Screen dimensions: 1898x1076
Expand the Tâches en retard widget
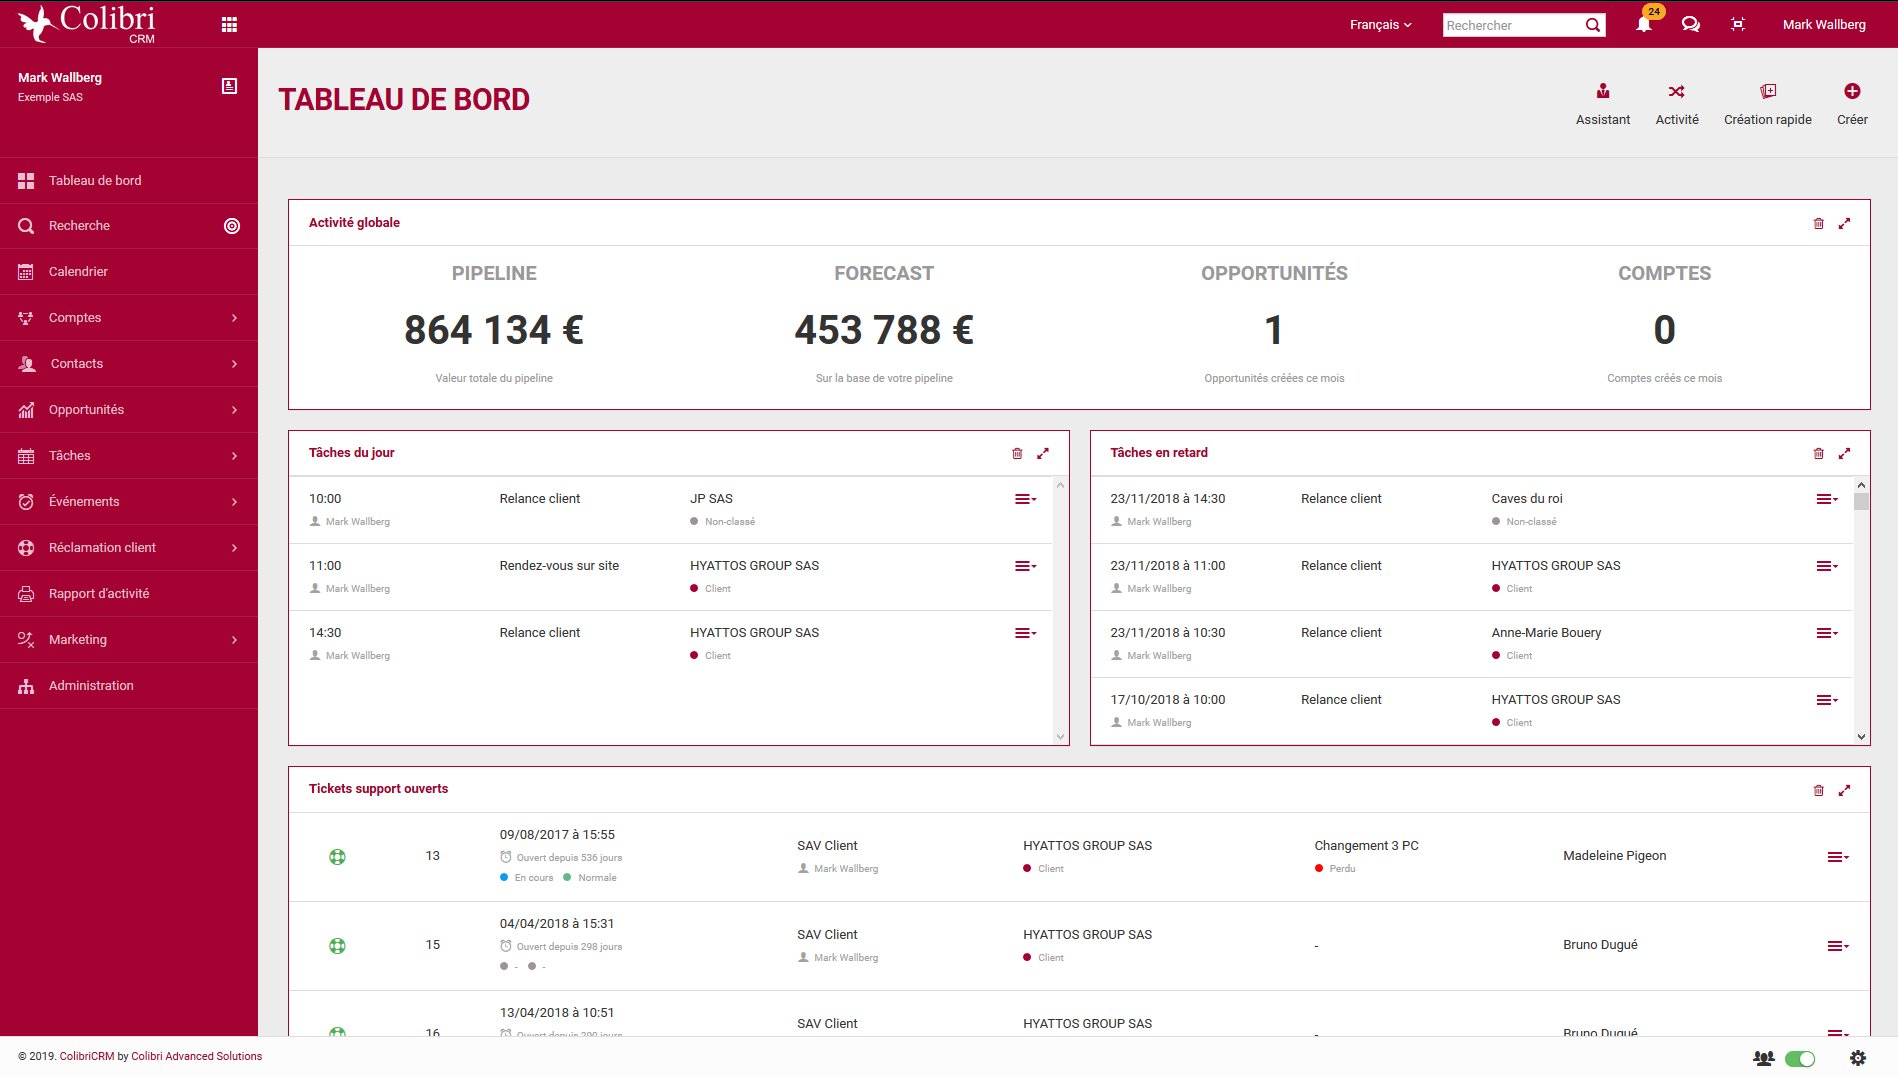[1845, 453]
